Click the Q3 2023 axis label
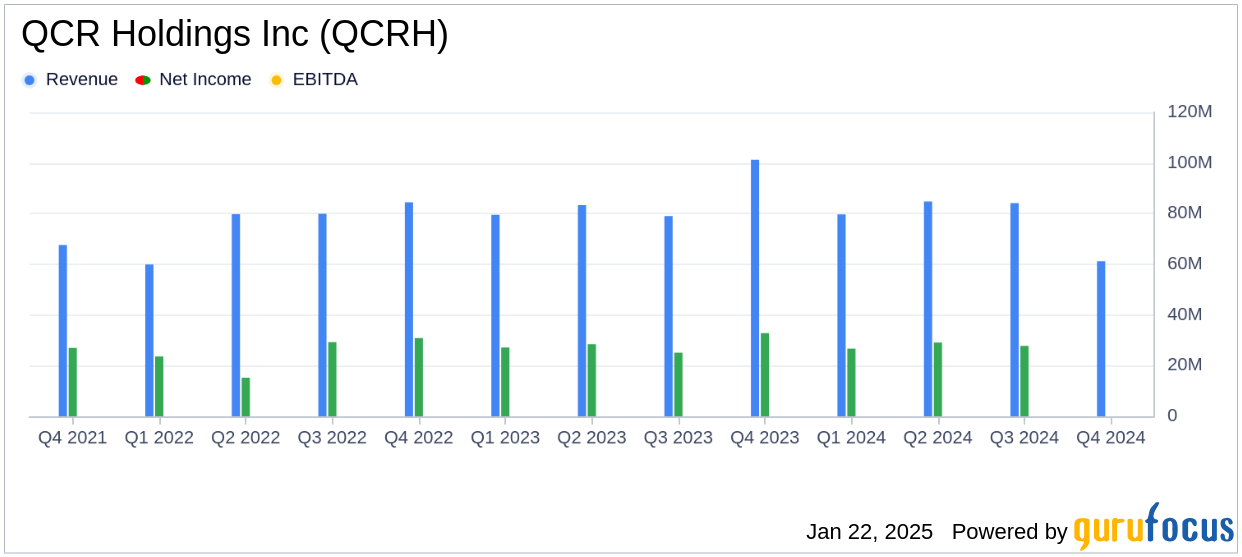Screen dimensions: 1242x557 click(x=678, y=438)
